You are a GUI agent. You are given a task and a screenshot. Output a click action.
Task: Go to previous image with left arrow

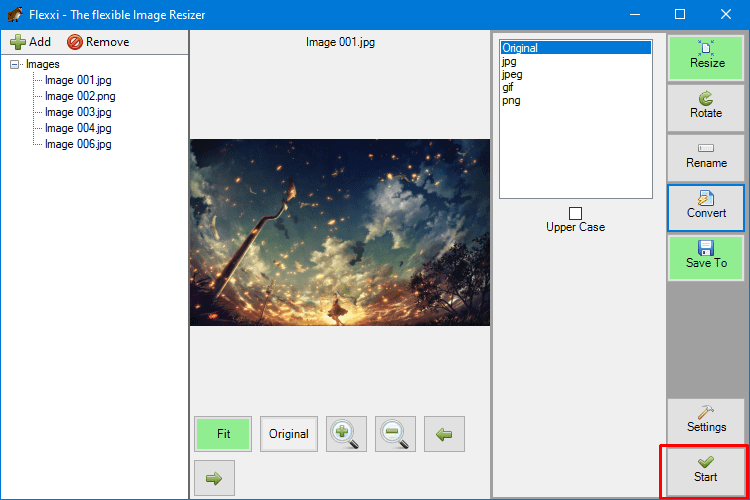tap(444, 434)
